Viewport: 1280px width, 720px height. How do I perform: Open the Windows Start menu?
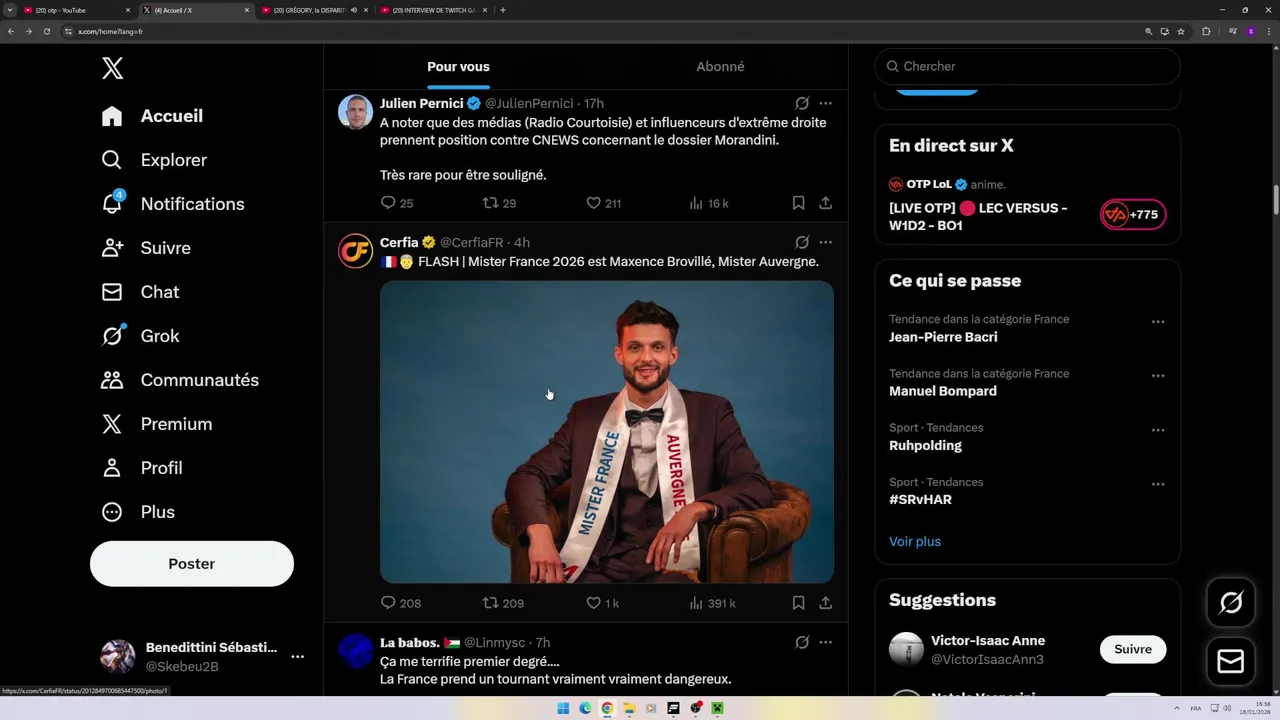[x=563, y=708]
